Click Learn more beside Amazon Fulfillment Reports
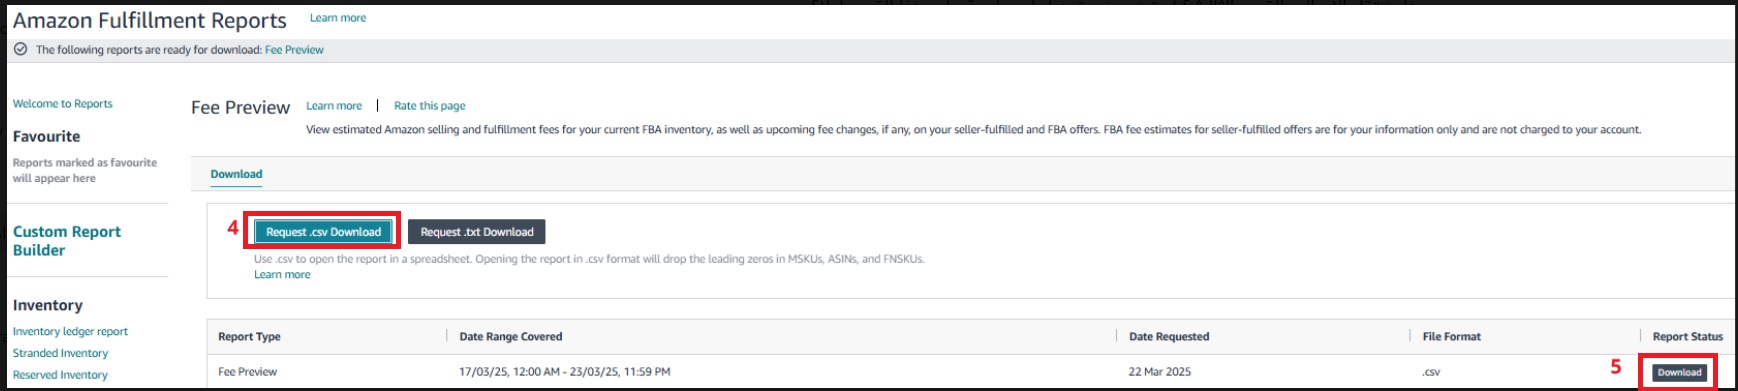 pyautogui.click(x=338, y=18)
